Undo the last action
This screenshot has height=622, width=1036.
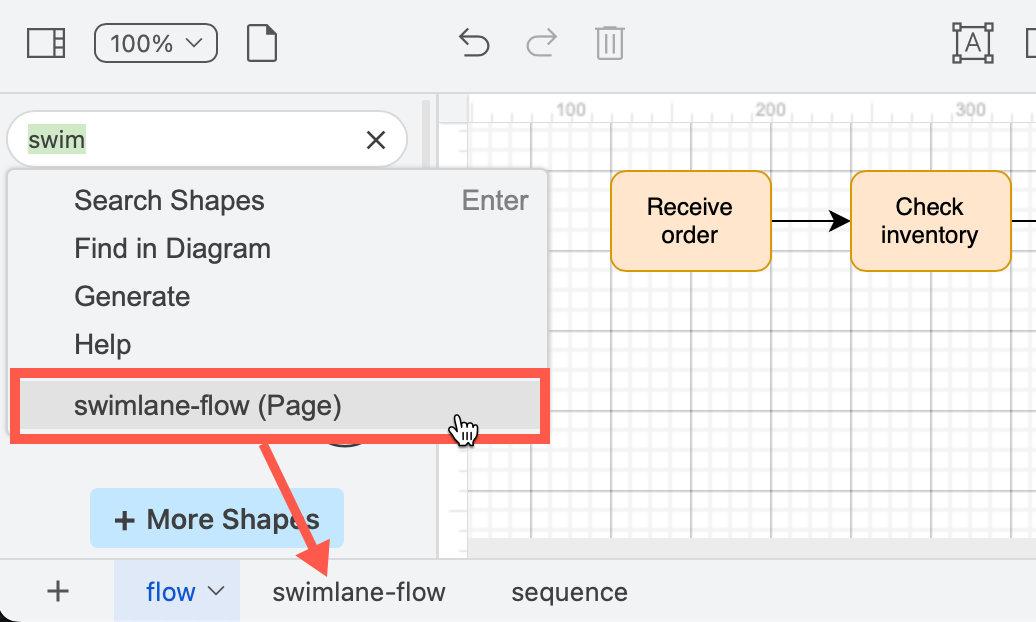coord(474,42)
